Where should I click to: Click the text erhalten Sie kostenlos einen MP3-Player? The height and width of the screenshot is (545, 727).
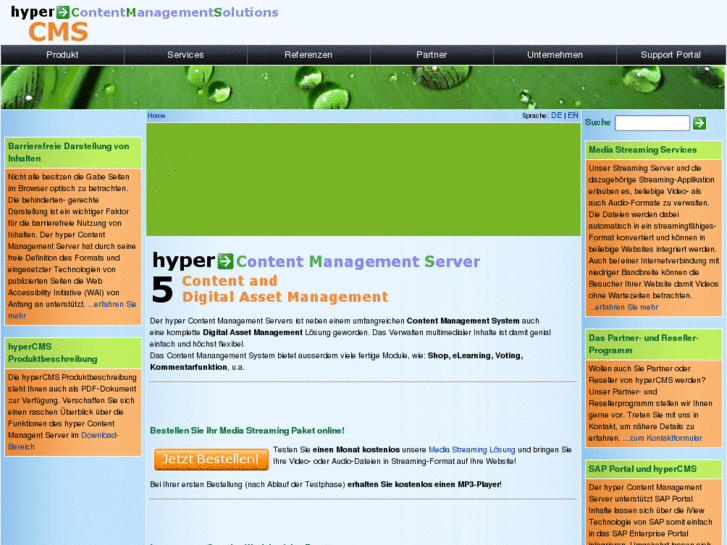click(424, 484)
